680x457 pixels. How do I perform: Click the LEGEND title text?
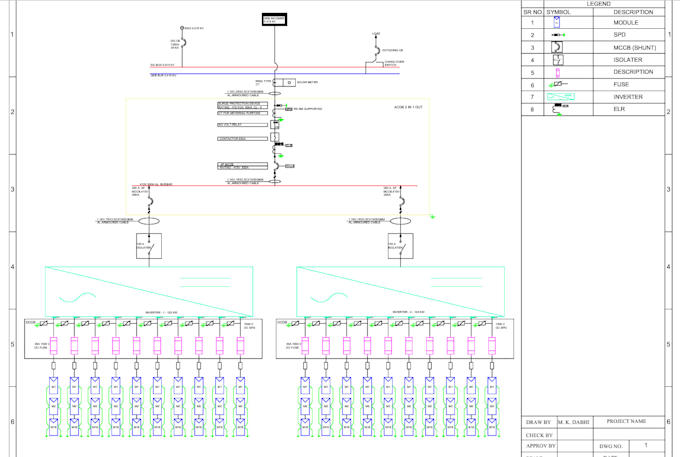[x=598, y=3]
